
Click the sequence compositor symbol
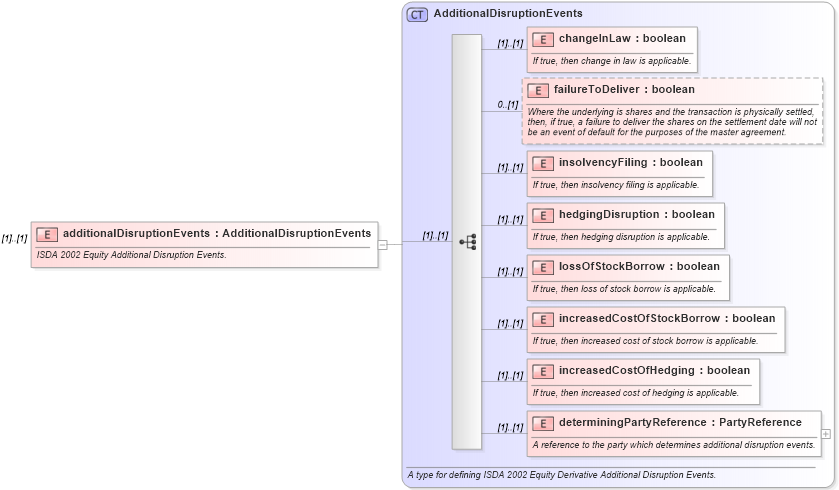click(x=468, y=242)
